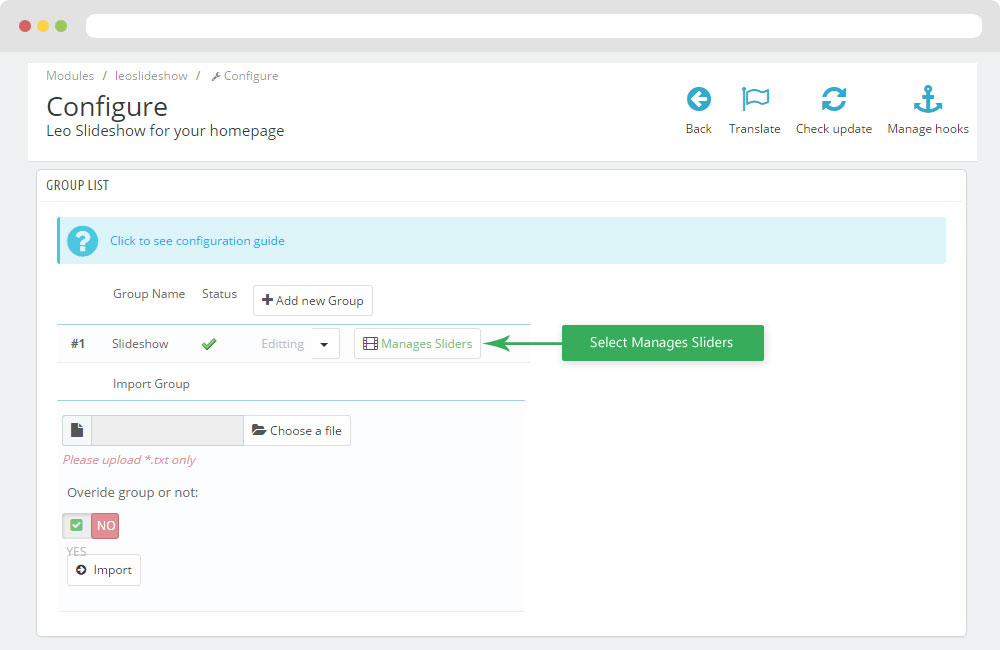Click the file document icon beside upload field
Viewport: 1000px width, 650px height.
coord(77,431)
